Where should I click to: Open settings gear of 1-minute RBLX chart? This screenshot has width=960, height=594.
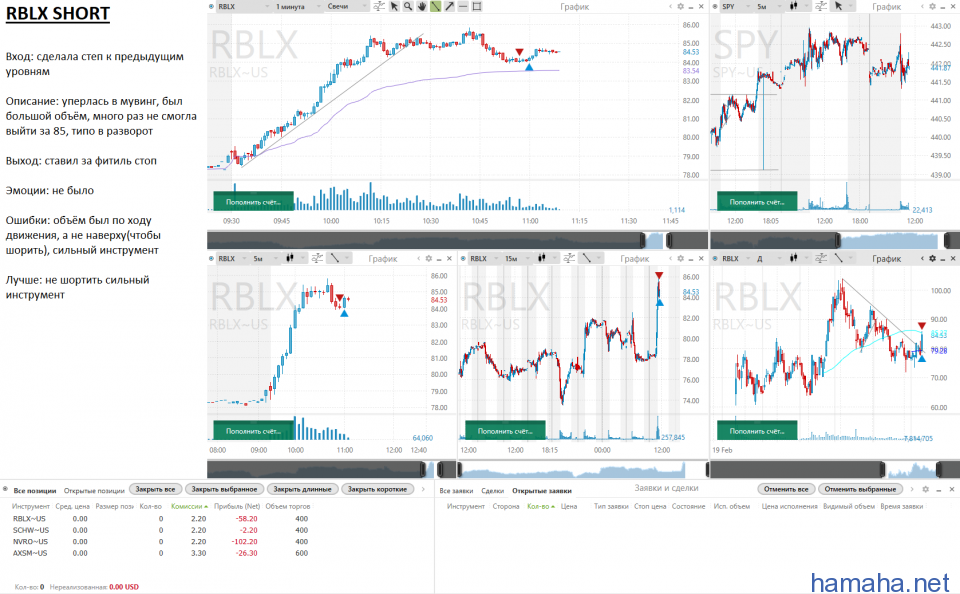coord(680,7)
